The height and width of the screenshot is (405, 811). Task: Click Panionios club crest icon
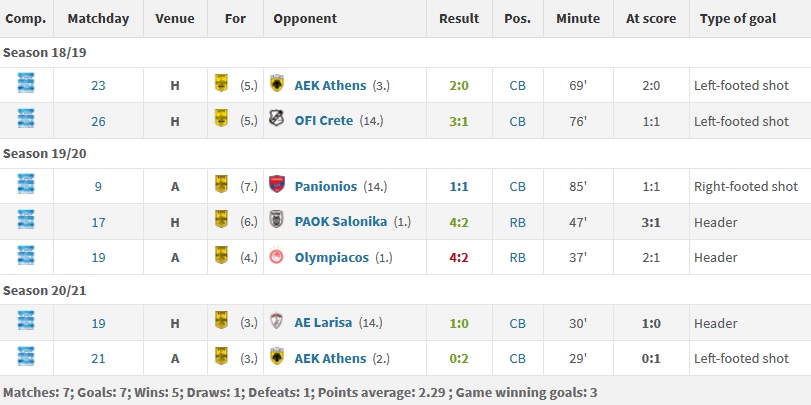tap(277, 184)
